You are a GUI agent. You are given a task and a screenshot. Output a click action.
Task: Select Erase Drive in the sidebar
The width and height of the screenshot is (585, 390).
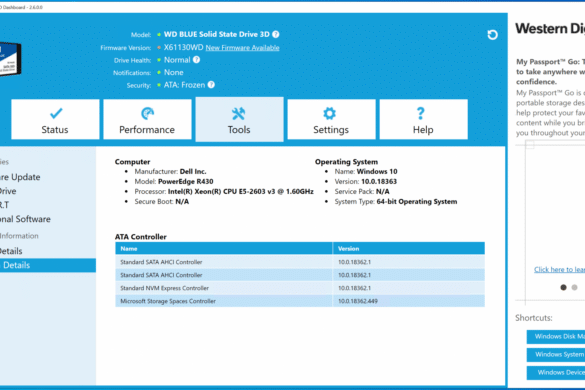(8, 191)
